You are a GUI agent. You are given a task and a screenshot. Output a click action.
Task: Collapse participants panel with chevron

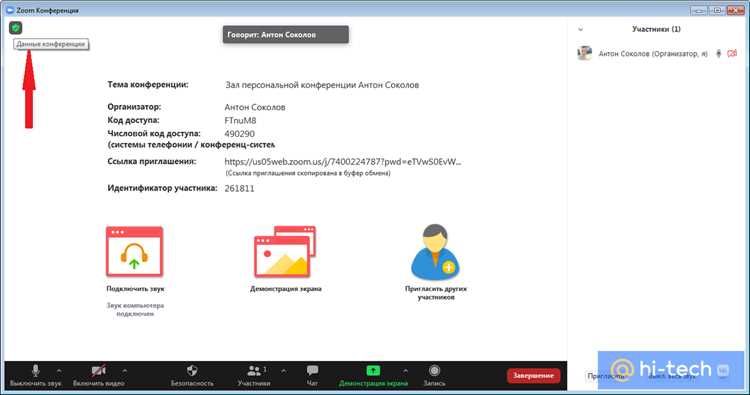580,29
